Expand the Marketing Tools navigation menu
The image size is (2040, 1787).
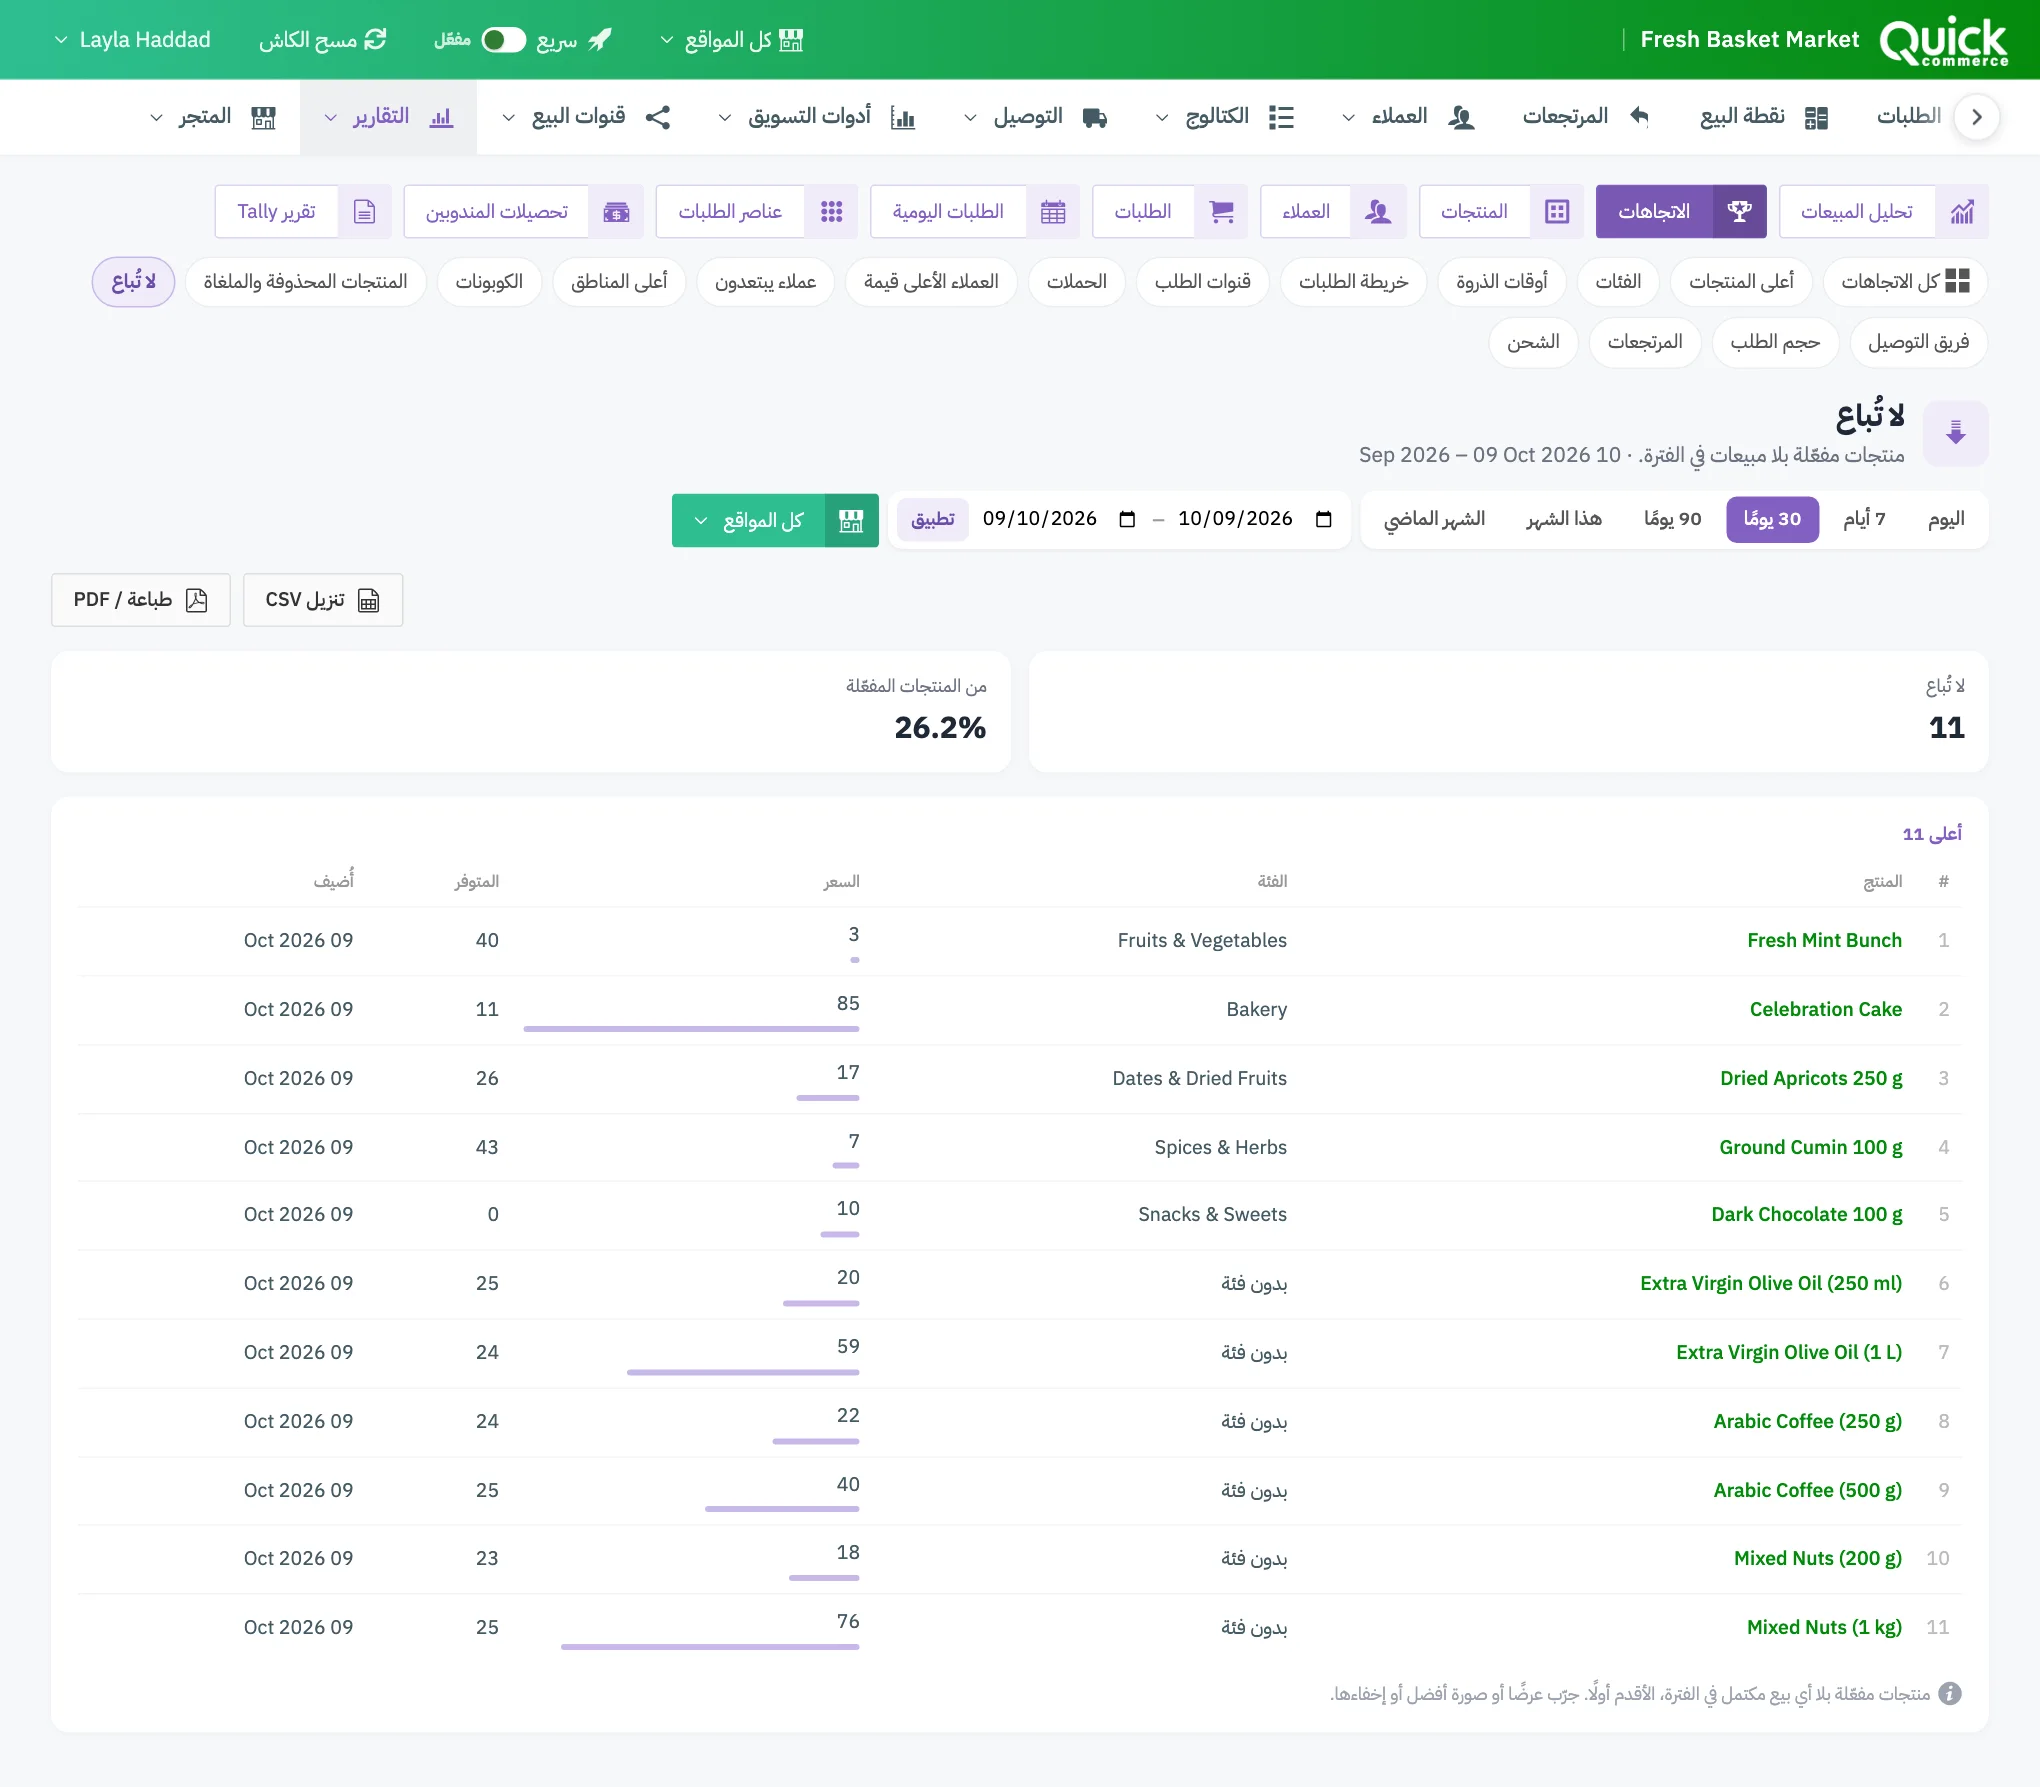[817, 117]
